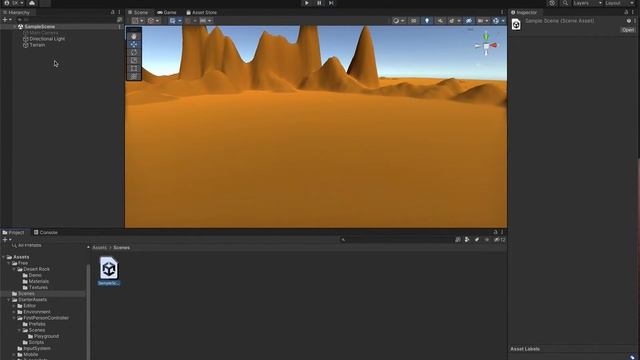Open the Inspector panel options menu

coord(633,12)
